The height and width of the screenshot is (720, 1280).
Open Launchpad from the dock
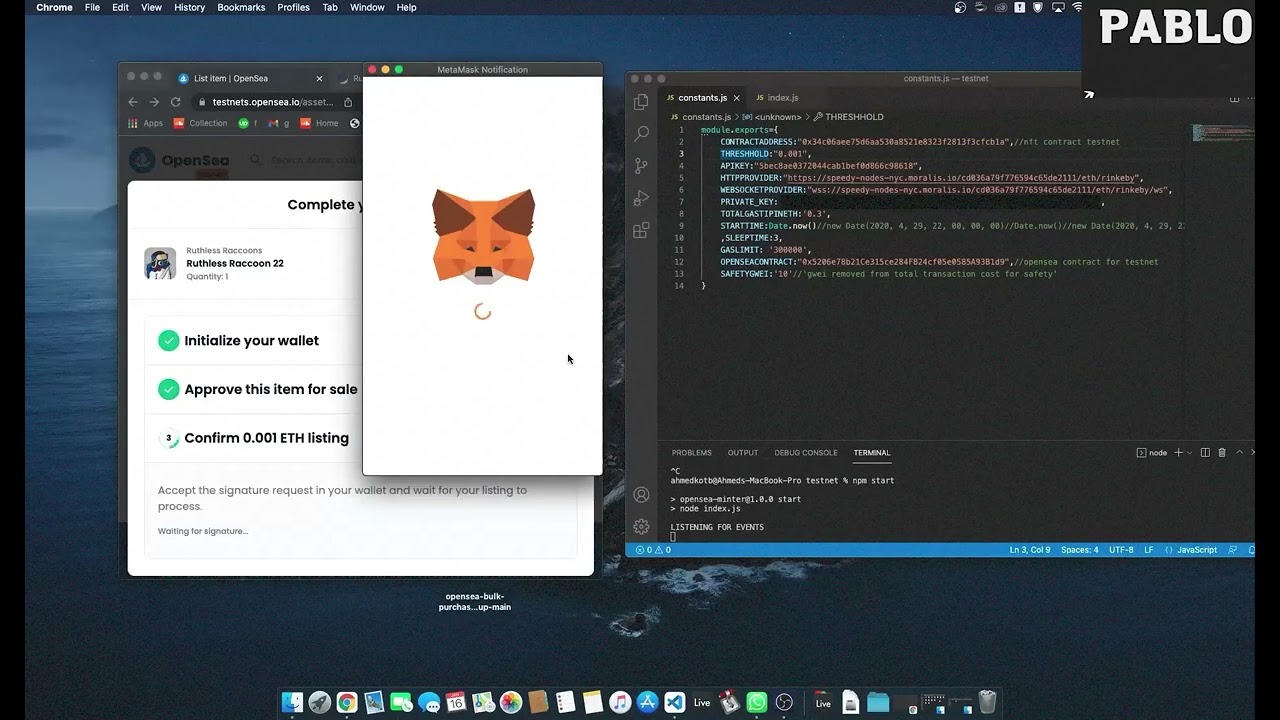click(x=319, y=702)
